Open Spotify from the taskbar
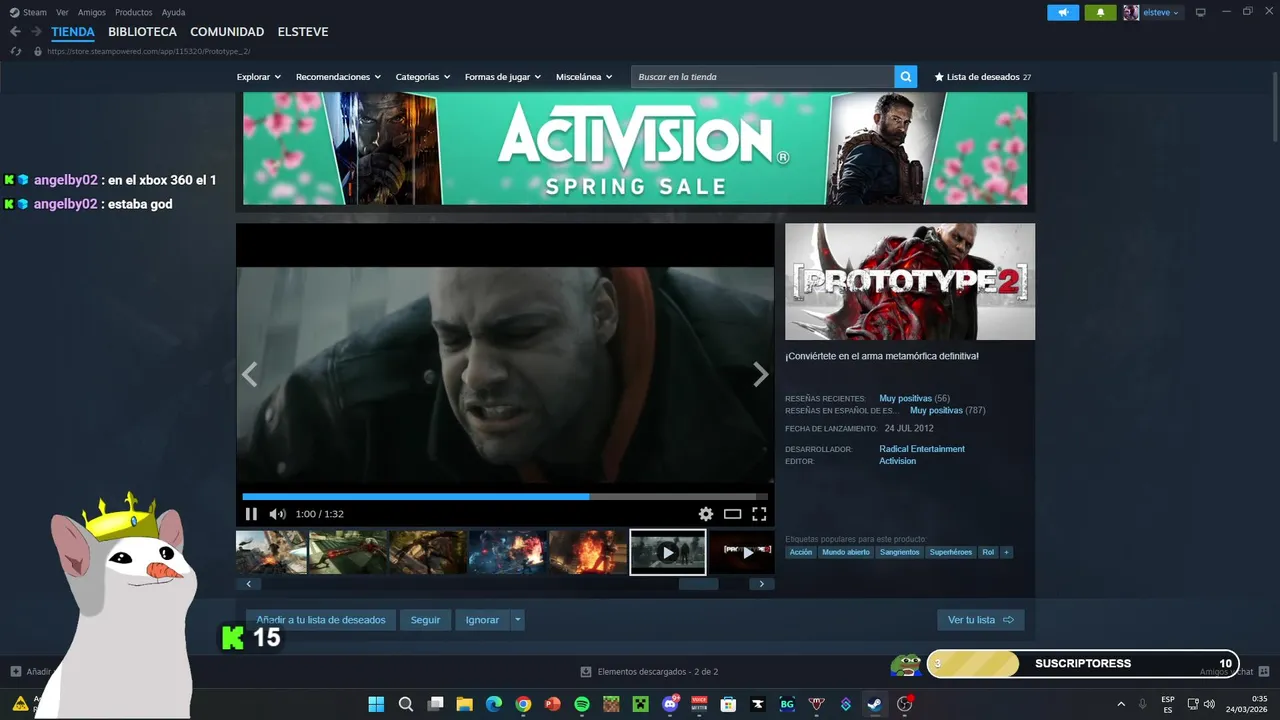 click(x=582, y=704)
